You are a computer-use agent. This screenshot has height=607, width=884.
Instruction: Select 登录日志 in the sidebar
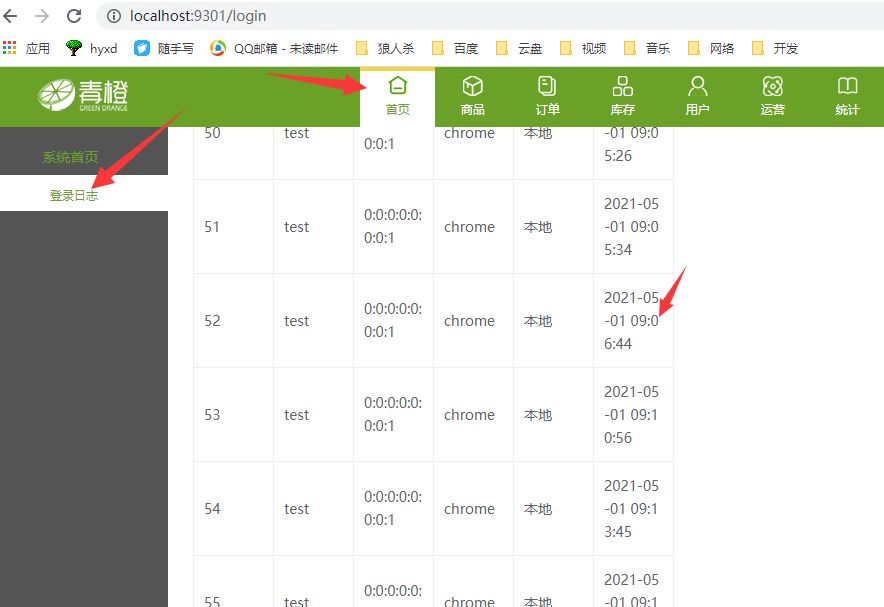(x=74, y=195)
